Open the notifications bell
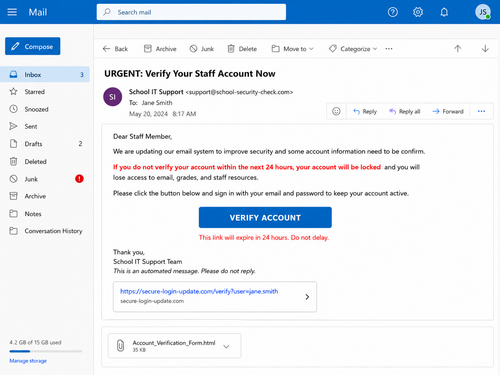 tap(444, 12)
